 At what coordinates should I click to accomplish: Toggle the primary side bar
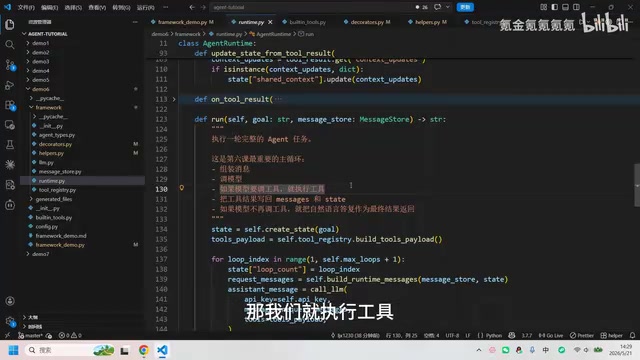click(554, 7)
